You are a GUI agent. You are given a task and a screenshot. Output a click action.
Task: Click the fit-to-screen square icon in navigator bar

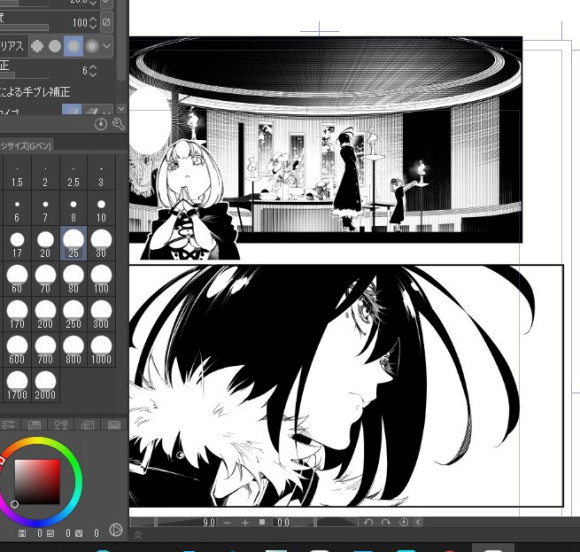click(x=262, y=522)
